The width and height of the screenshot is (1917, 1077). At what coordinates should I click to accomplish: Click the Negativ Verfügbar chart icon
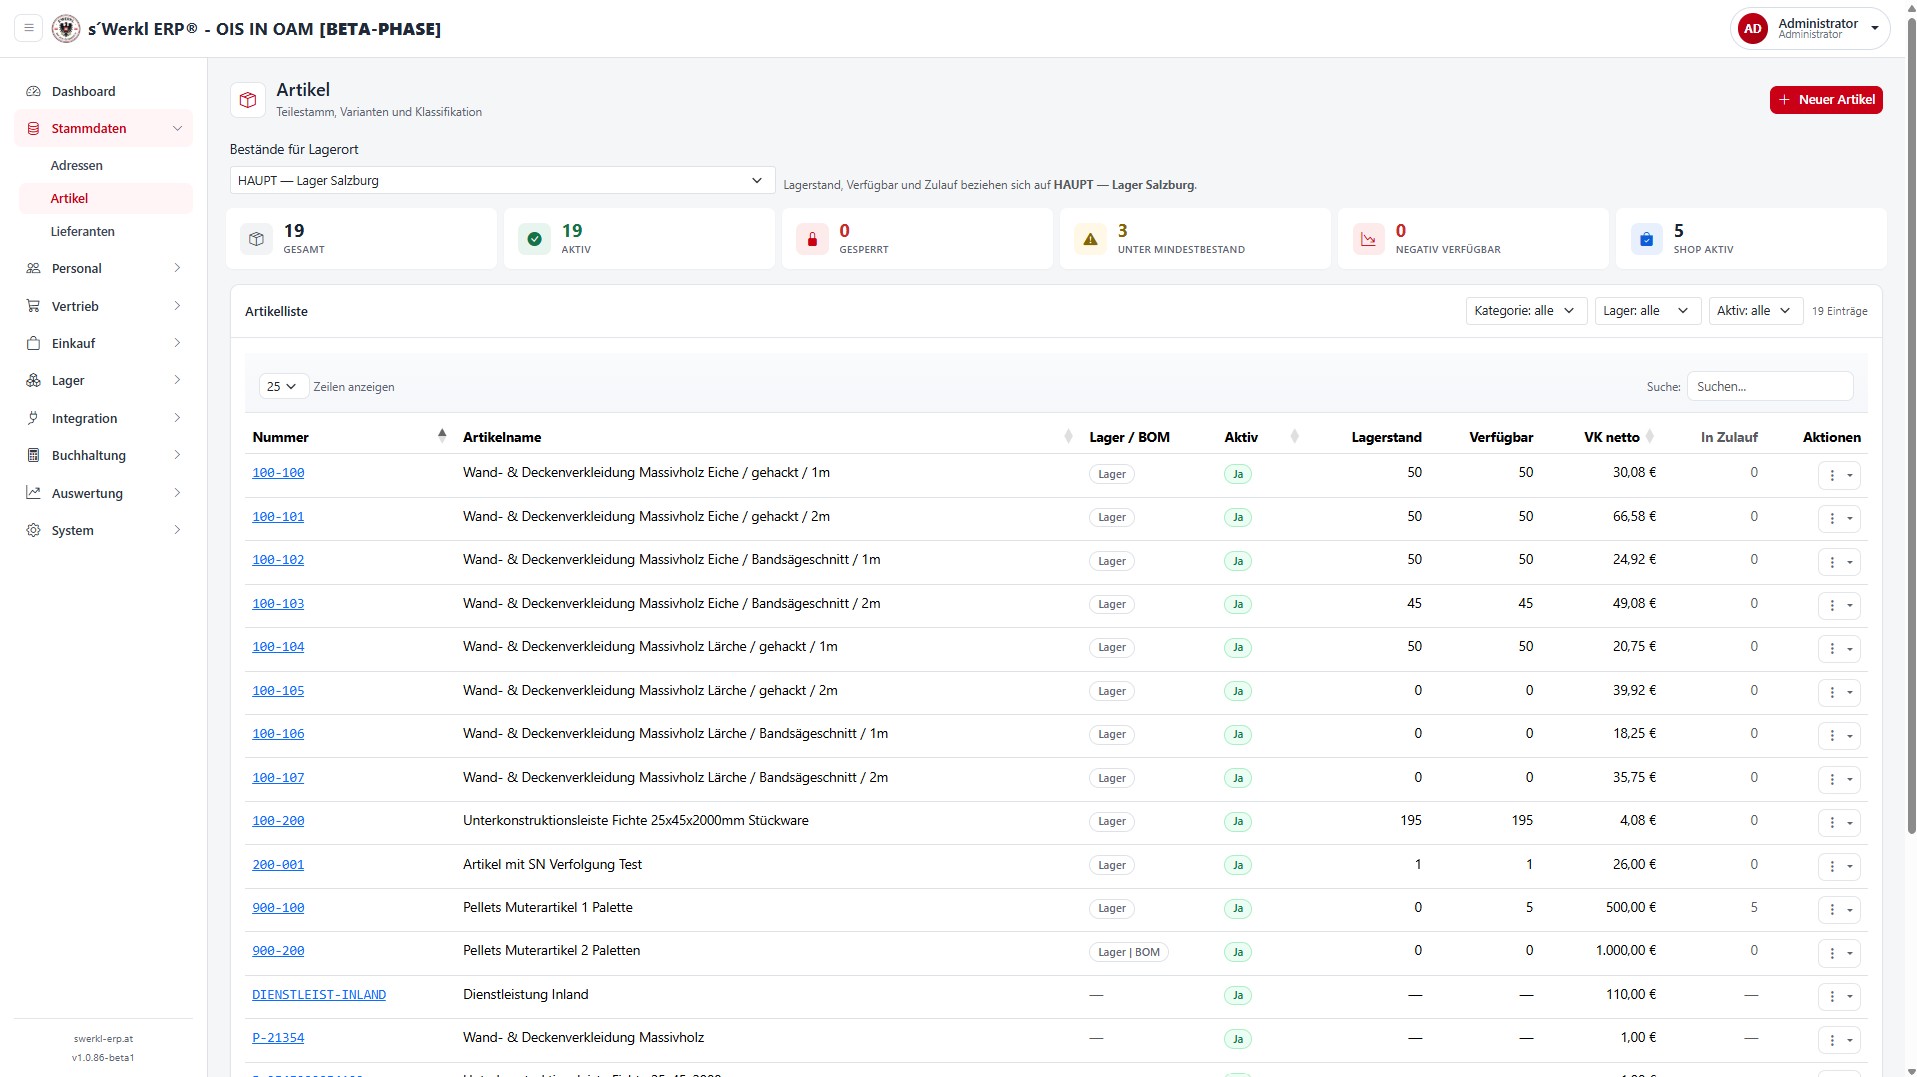pos(1368,239)
